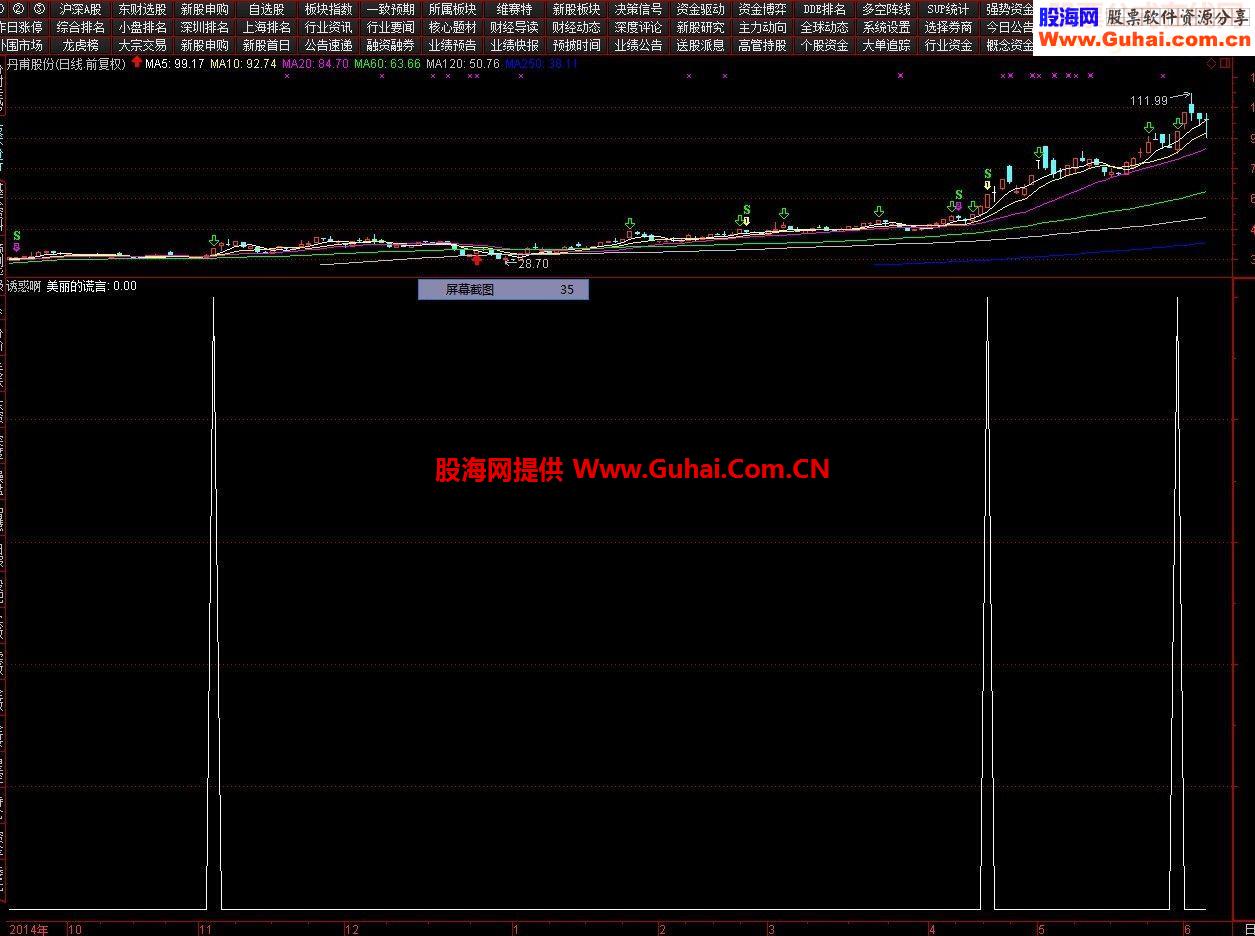The image size is (1255, 936).
Task: Open 沪深A股 list
Action: [x=81, y=9]
